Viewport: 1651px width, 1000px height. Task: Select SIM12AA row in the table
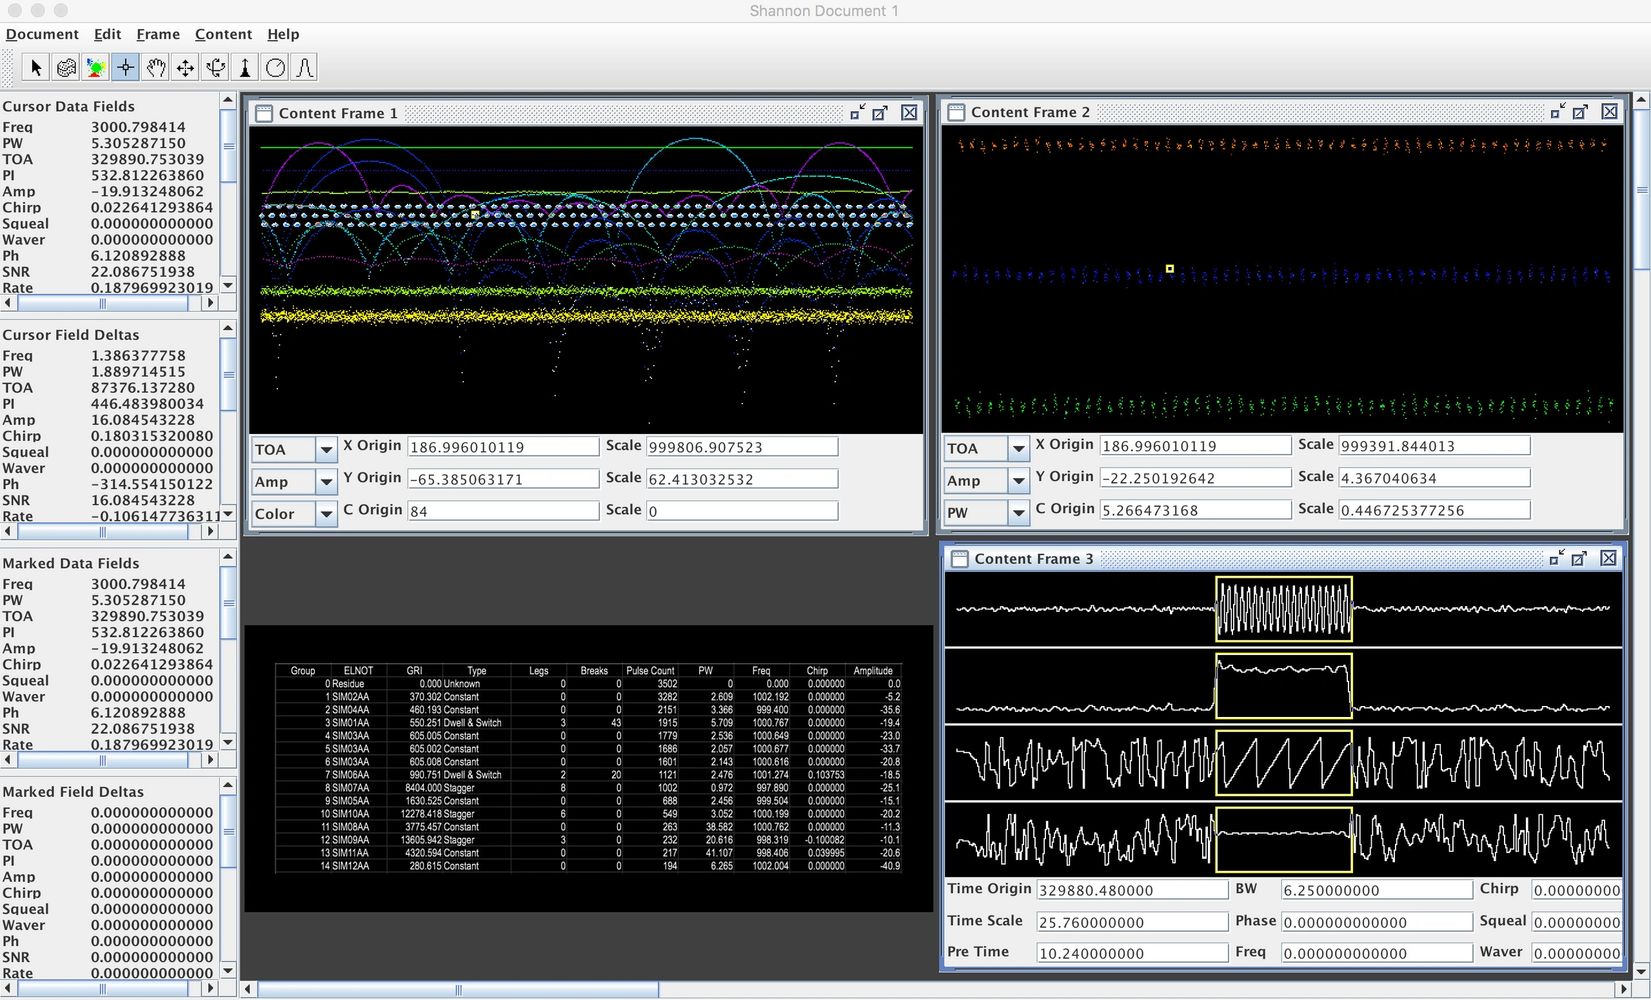(589, 866)
